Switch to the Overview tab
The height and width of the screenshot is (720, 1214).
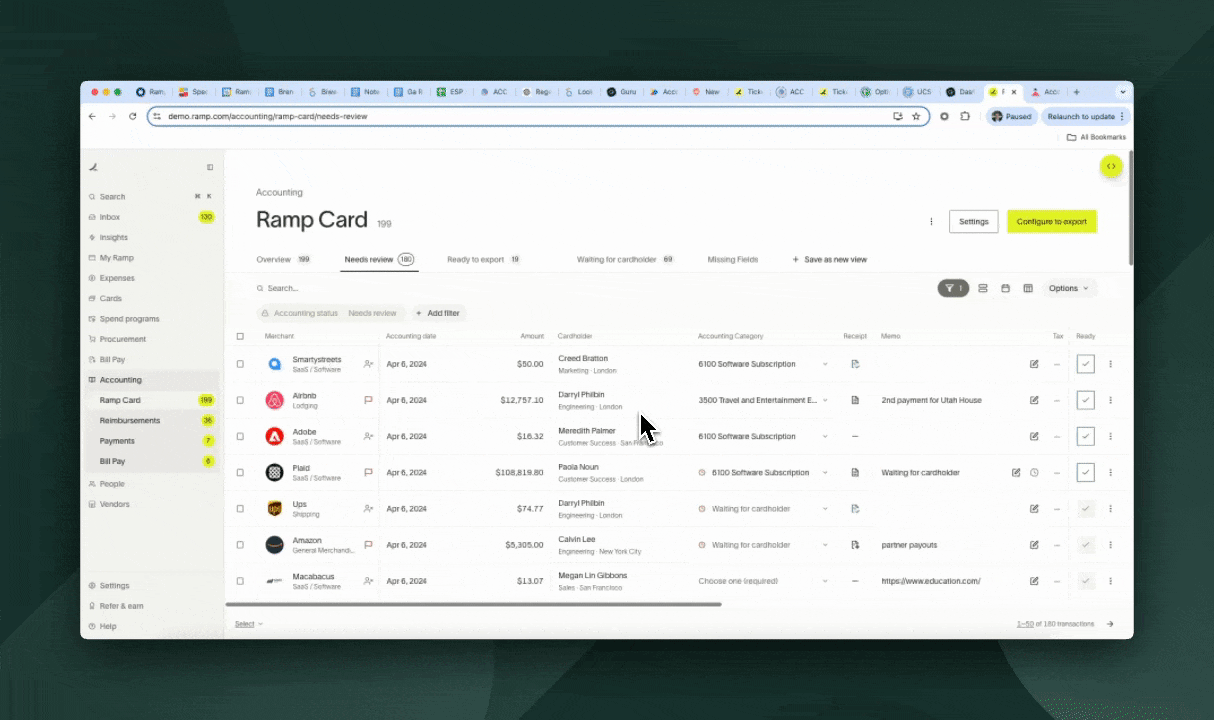[284, 259]
